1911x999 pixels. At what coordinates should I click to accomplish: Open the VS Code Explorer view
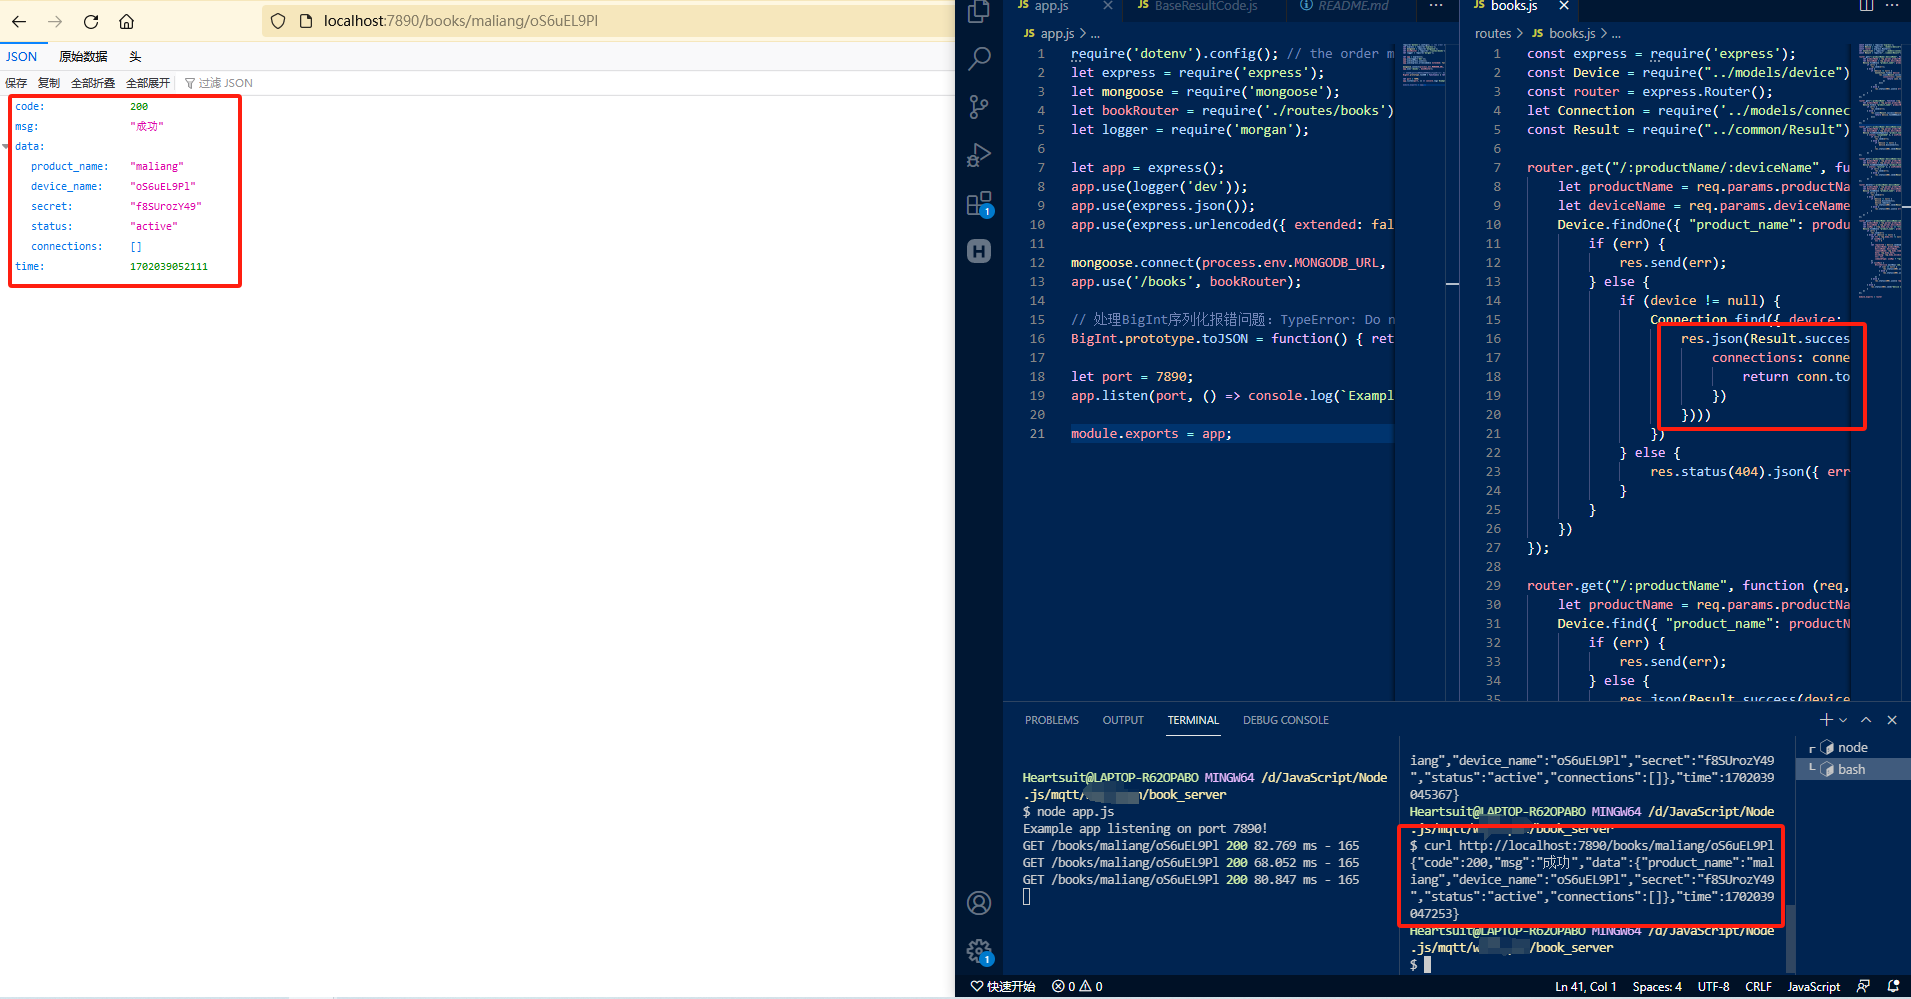click(x=979, y=12)
